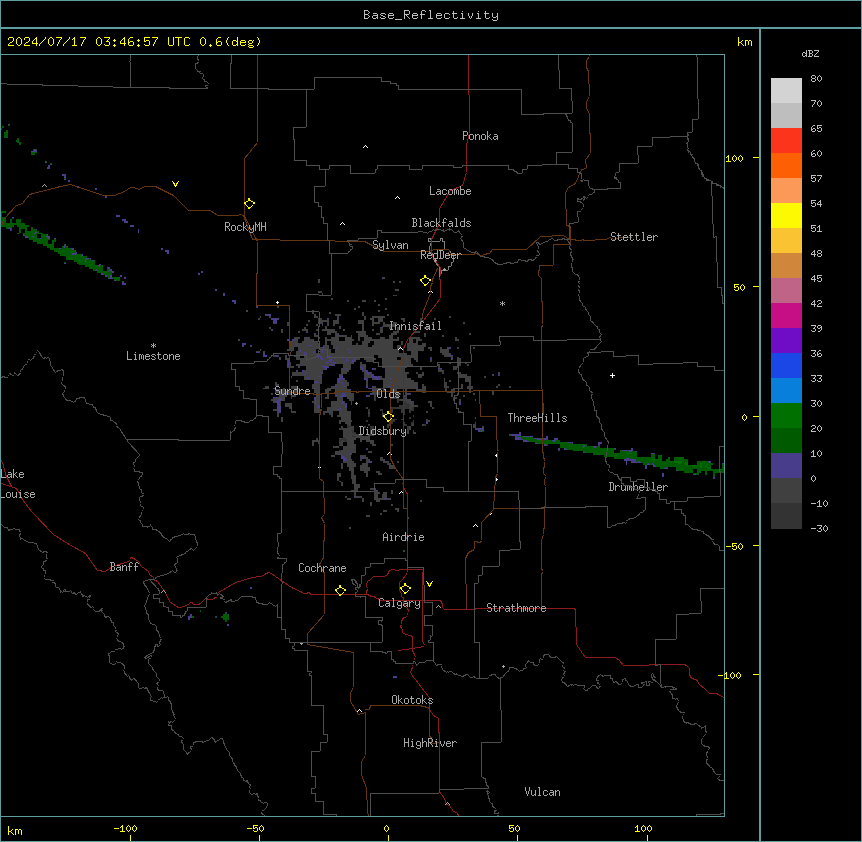Click the yellow marker above Calgary label

[x=405, y=589]
